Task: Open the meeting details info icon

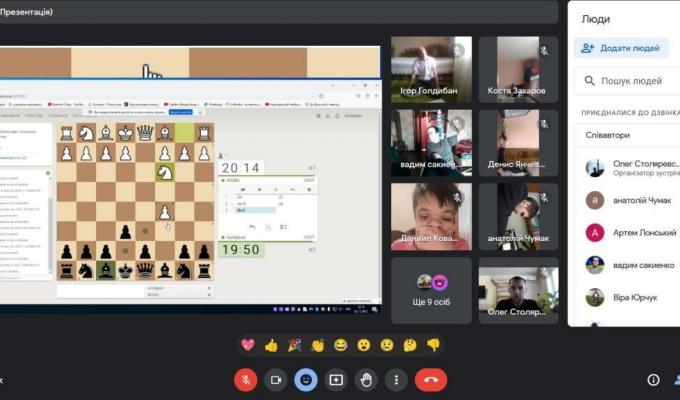Action: pos(653,380)
